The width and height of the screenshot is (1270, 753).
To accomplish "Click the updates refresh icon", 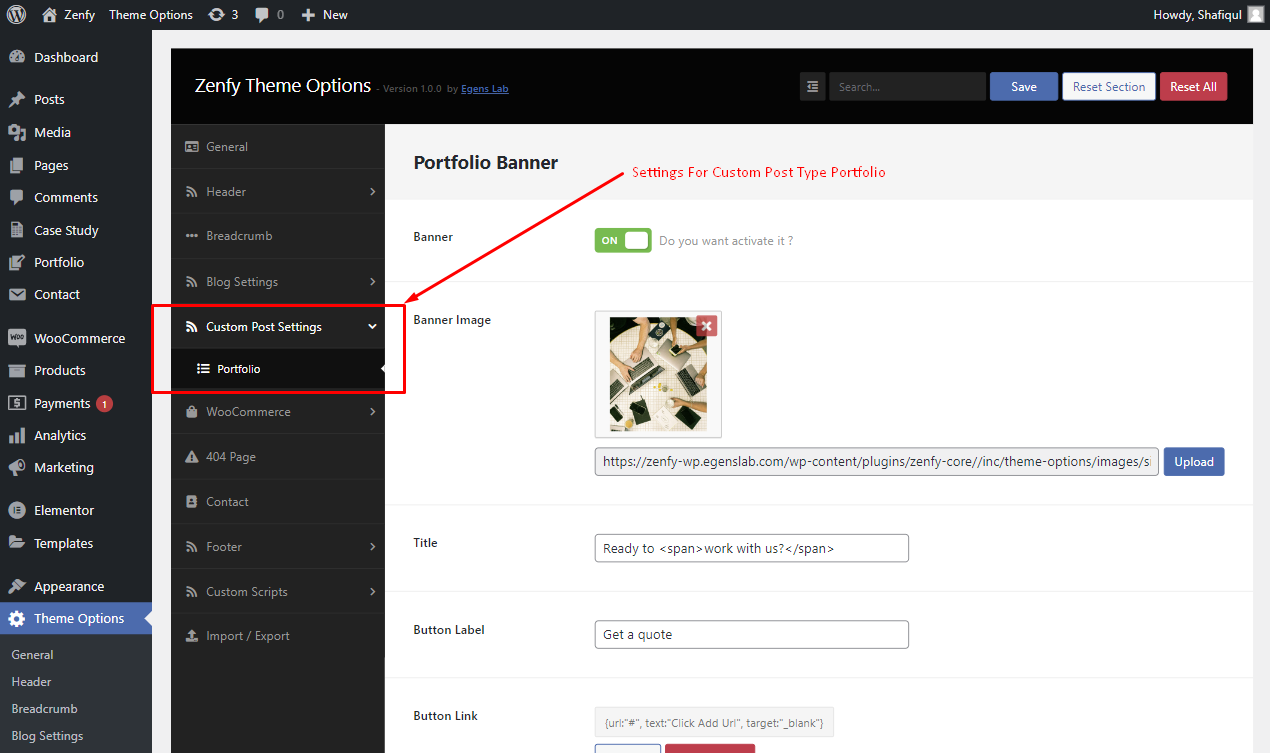I will pyautogui.click(x=216, y=15).
